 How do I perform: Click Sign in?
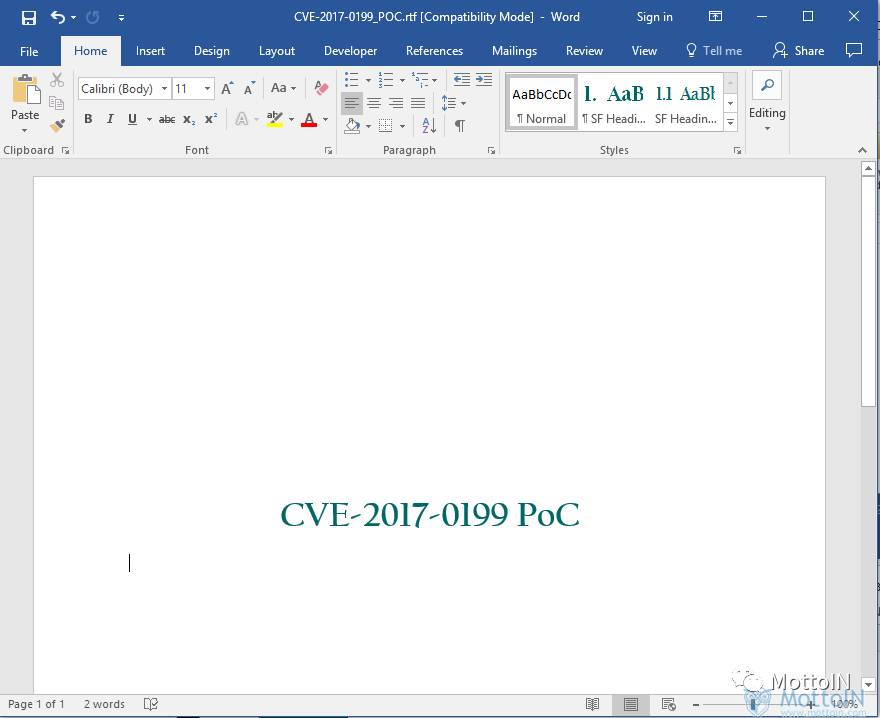click(654, 17)
